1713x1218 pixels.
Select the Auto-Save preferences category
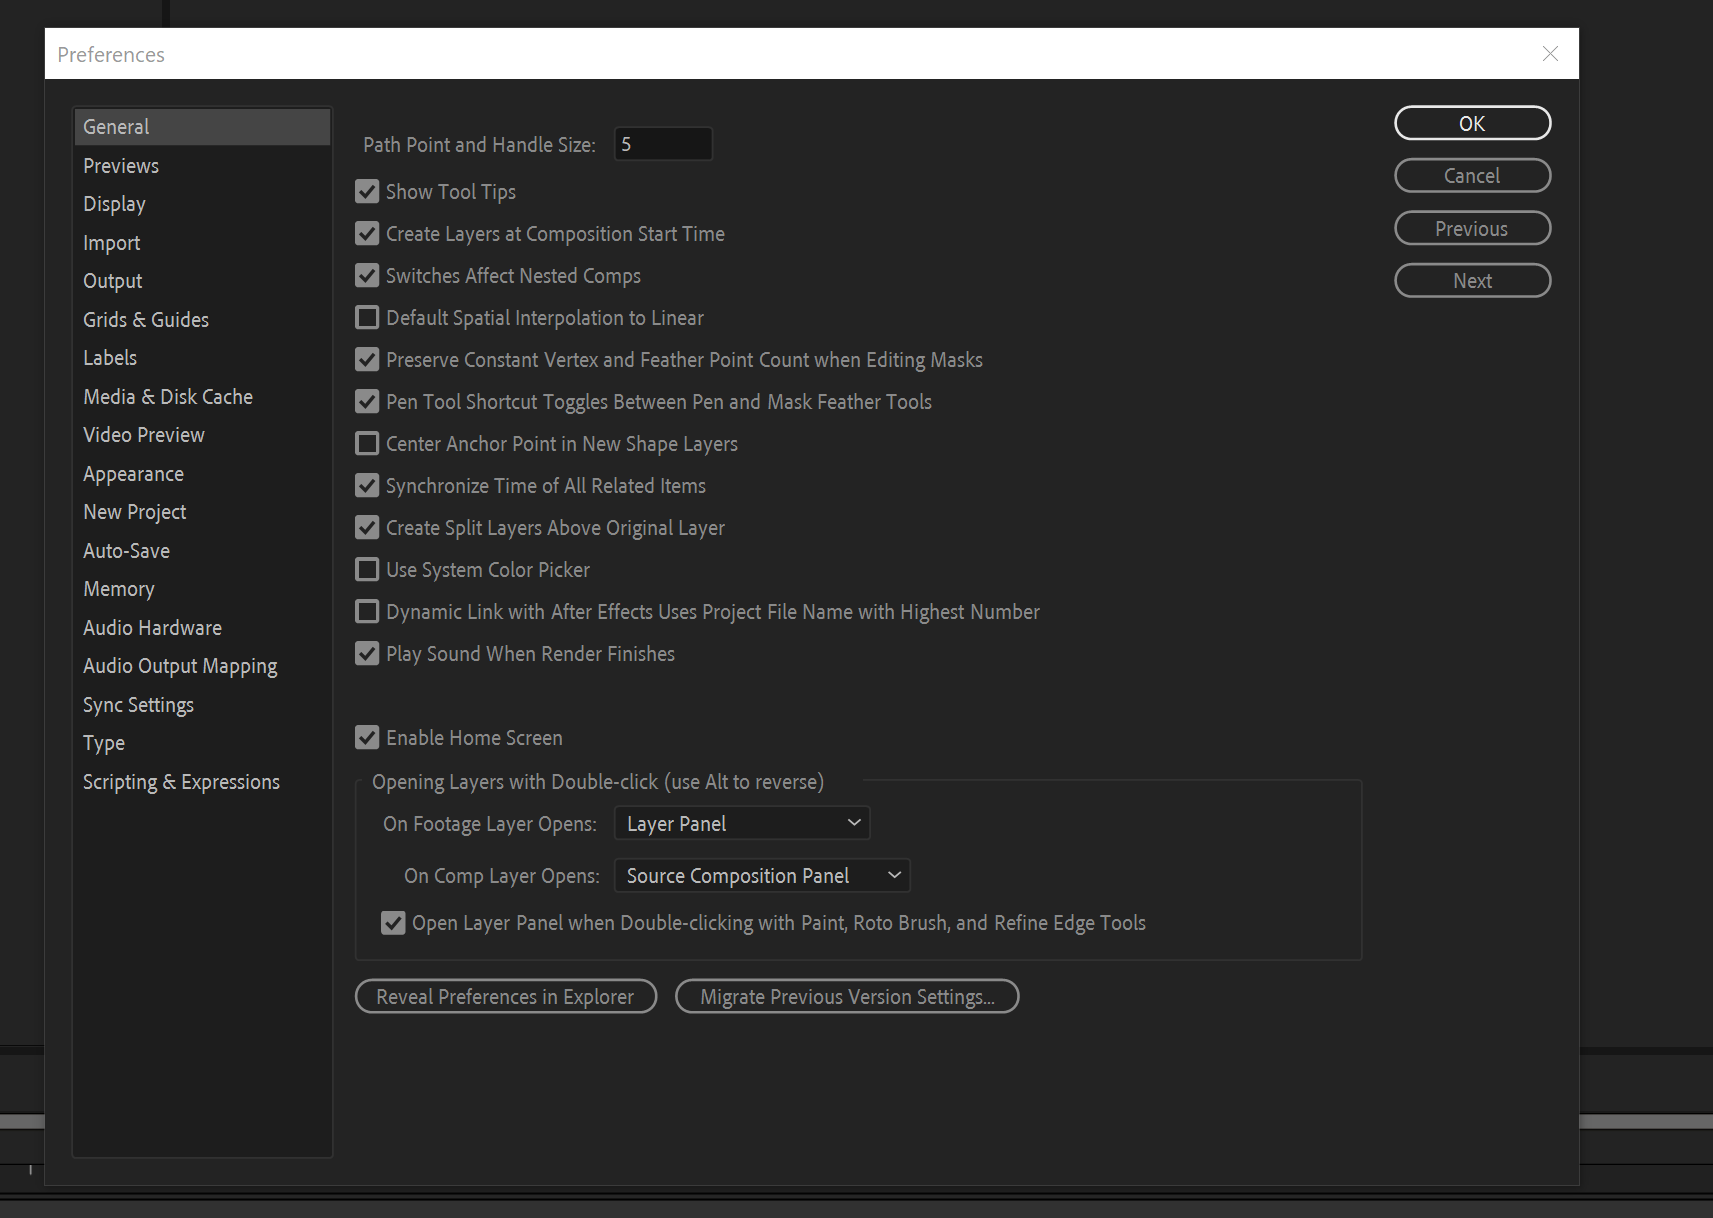tap(126, 550)
